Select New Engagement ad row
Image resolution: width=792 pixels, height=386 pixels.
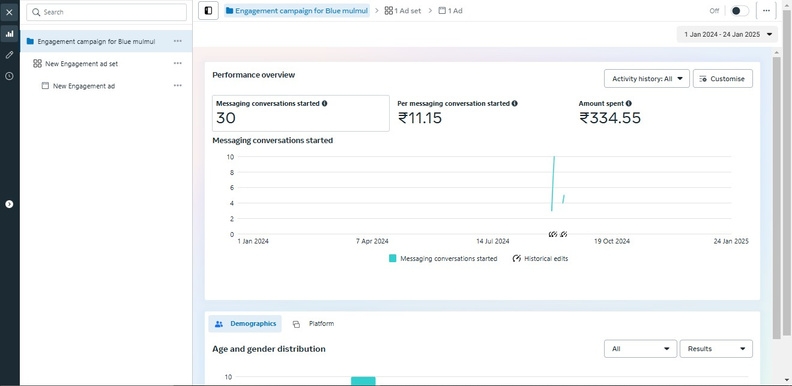click(106, 86)
